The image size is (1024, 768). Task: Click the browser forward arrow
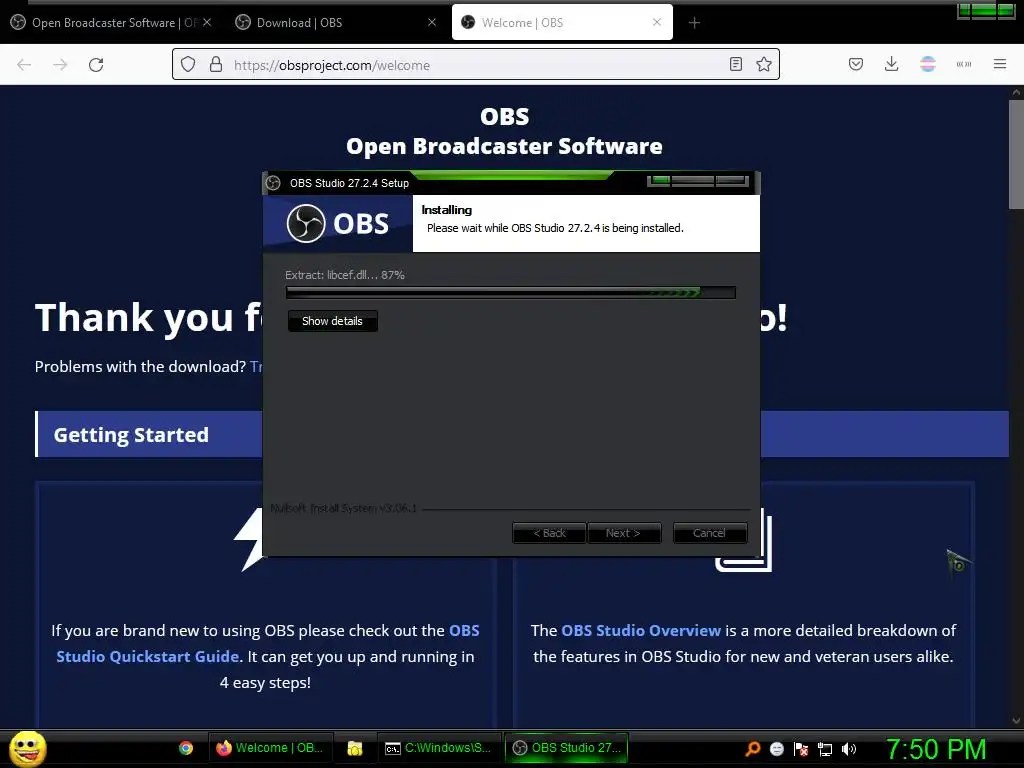[x=60, y=65]
